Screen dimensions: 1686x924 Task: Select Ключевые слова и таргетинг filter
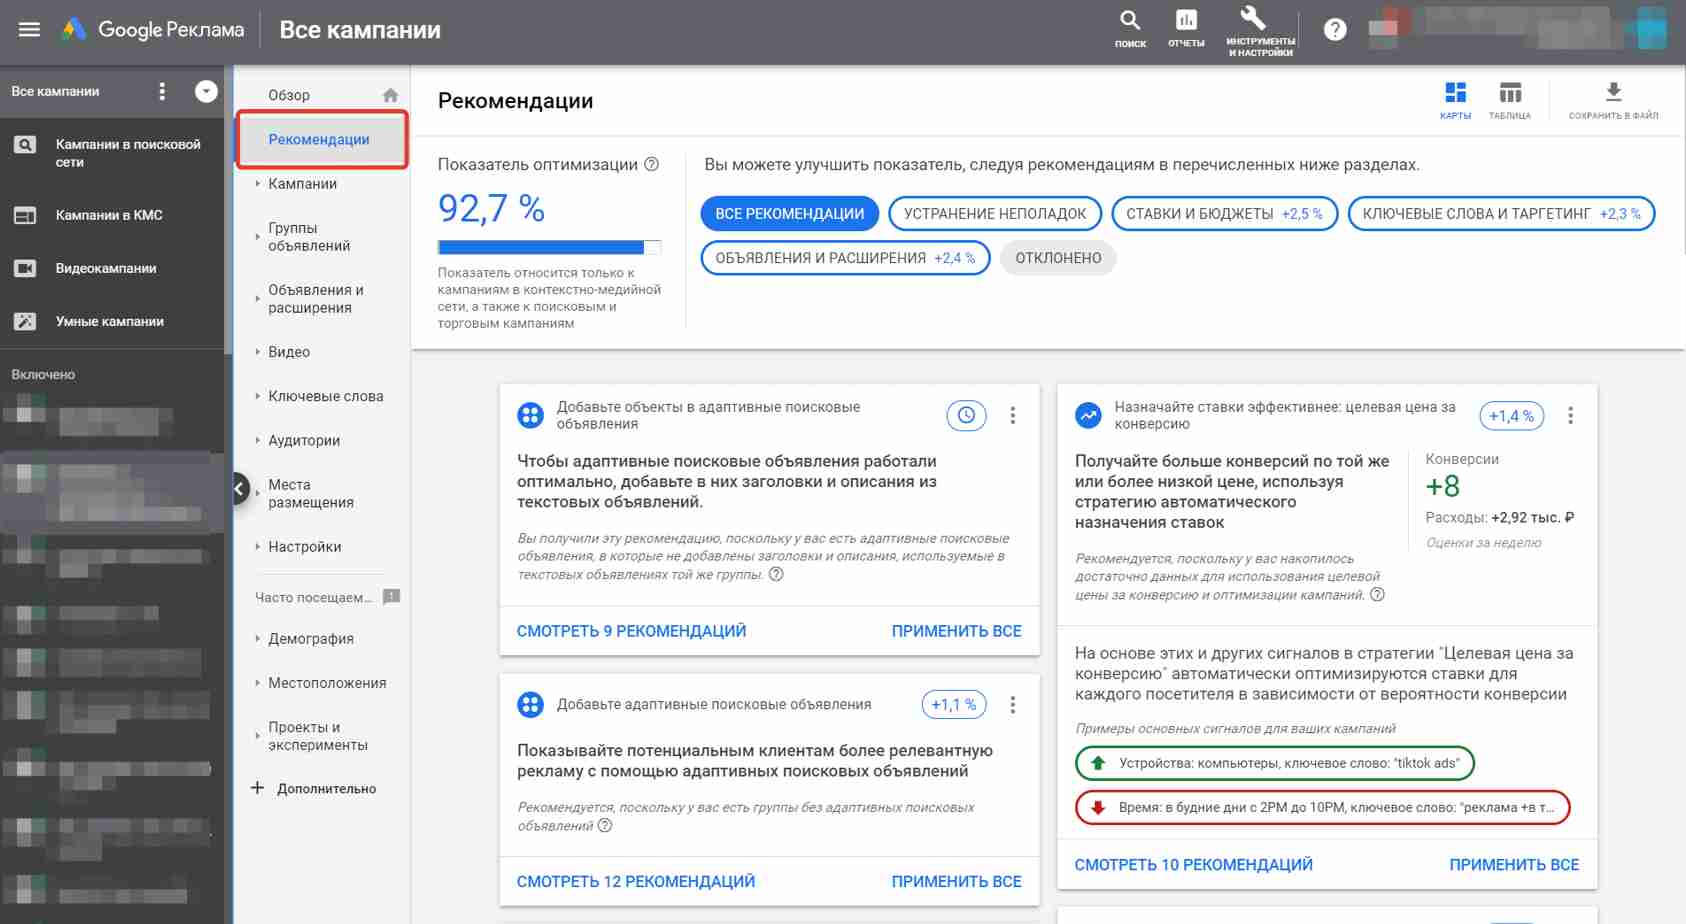tap(1501, 214)
